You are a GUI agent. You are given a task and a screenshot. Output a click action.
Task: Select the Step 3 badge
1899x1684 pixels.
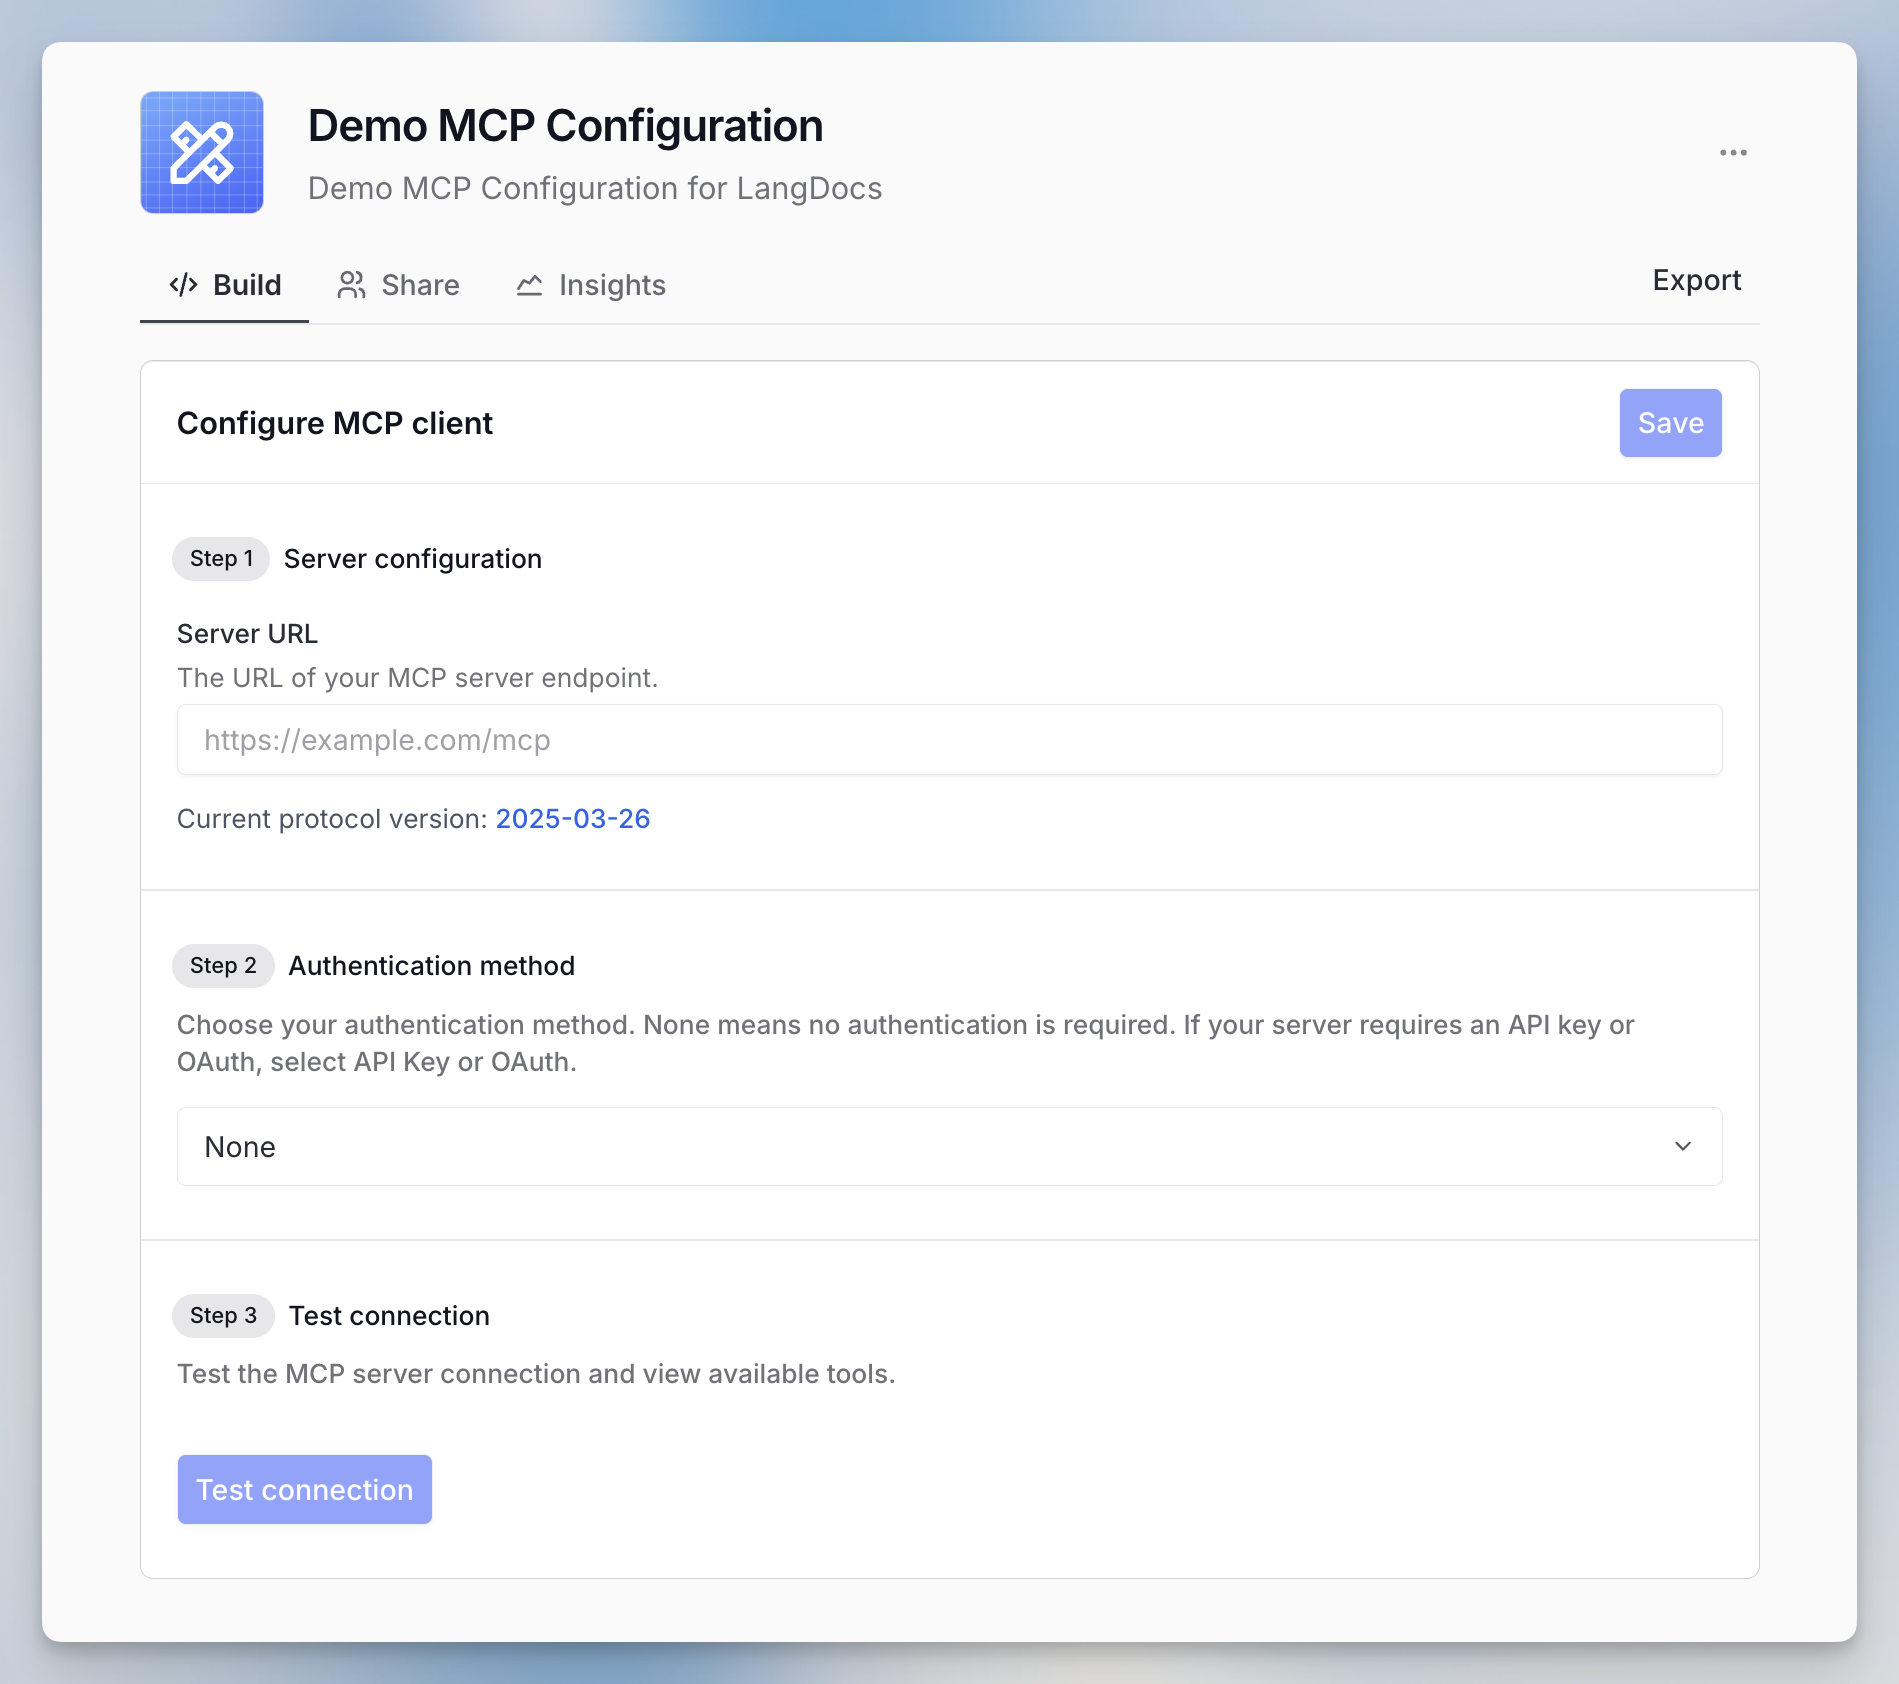(x=223, y=1316)
